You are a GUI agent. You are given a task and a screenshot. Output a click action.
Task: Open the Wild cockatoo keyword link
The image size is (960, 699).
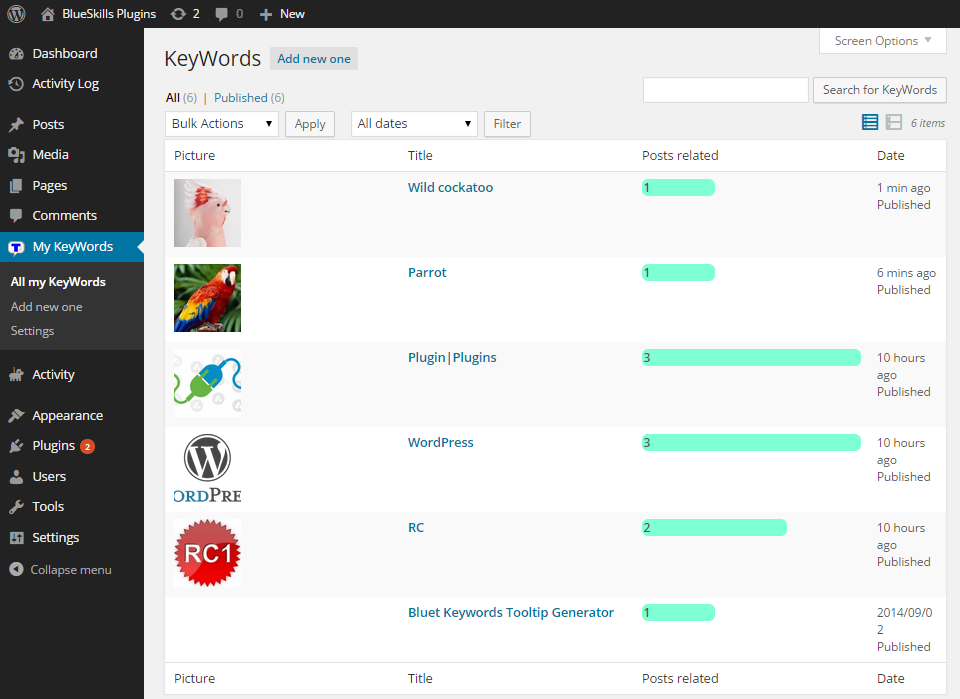click(x=450, y=188)
